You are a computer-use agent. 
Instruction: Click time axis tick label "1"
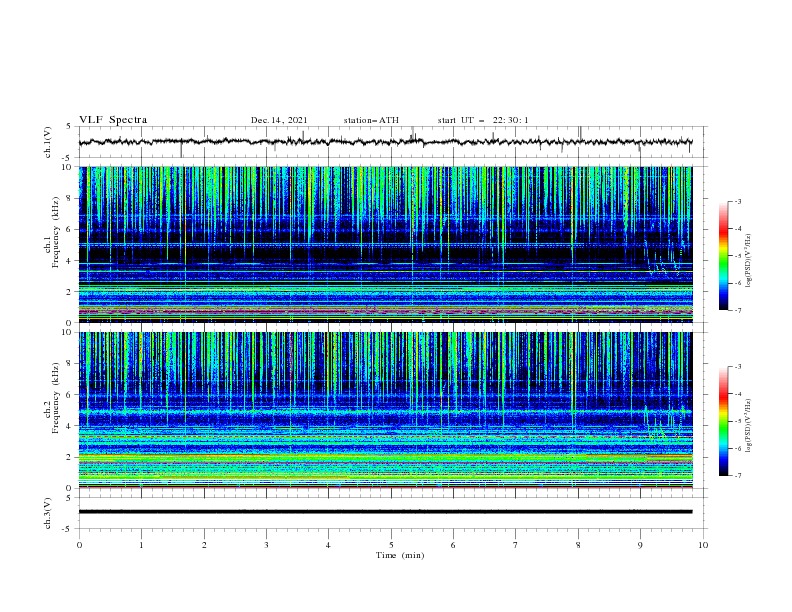point(141,545)
